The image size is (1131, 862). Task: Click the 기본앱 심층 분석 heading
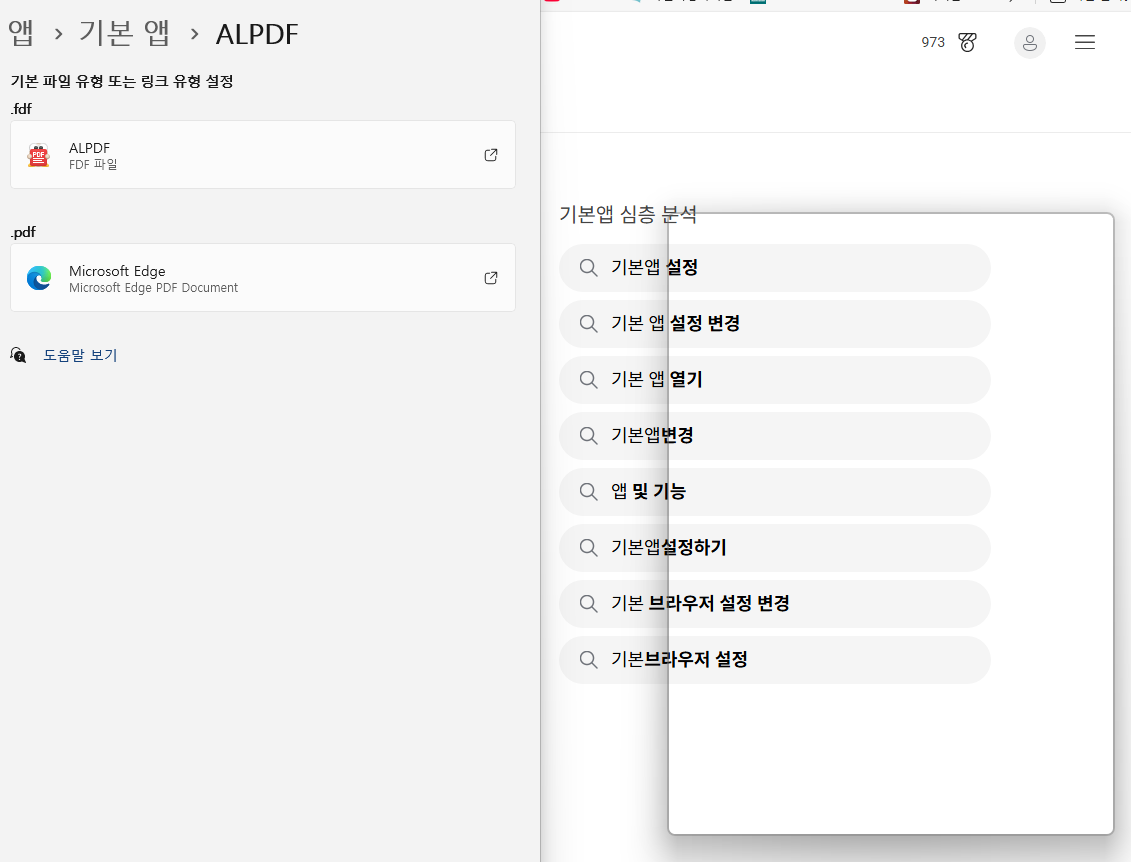[628, 214]
